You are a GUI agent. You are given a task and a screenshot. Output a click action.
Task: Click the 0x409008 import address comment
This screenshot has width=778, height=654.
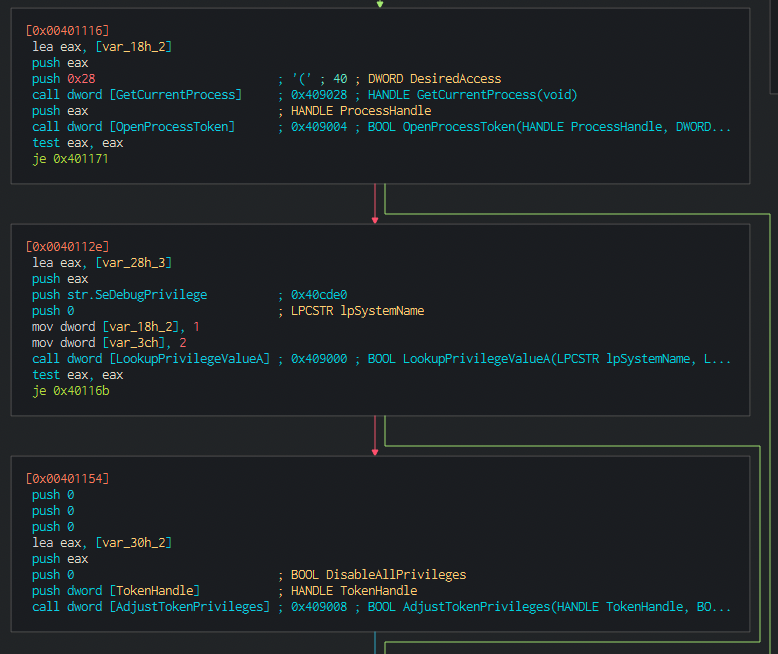coord(319,607)
